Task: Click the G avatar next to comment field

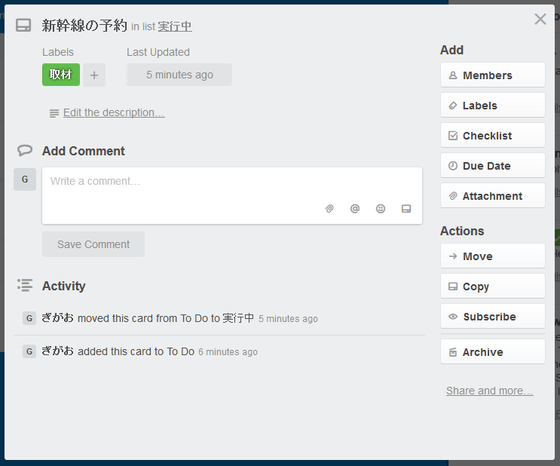Action: click(25, 179)
